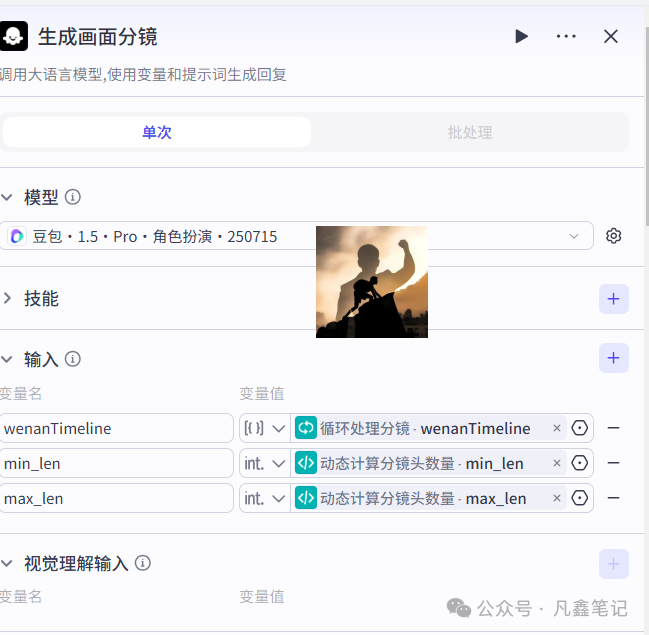Screen dimensions: 649x635
Task: Open variable picker for max_len row
Action: 579,498
